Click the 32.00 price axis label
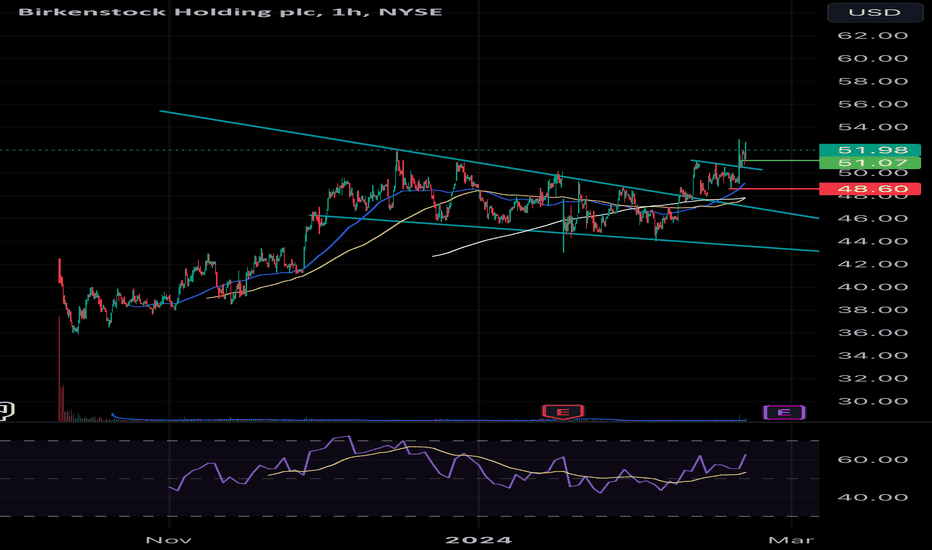Viewport: 932px width, 550px height. coord(873,378)
